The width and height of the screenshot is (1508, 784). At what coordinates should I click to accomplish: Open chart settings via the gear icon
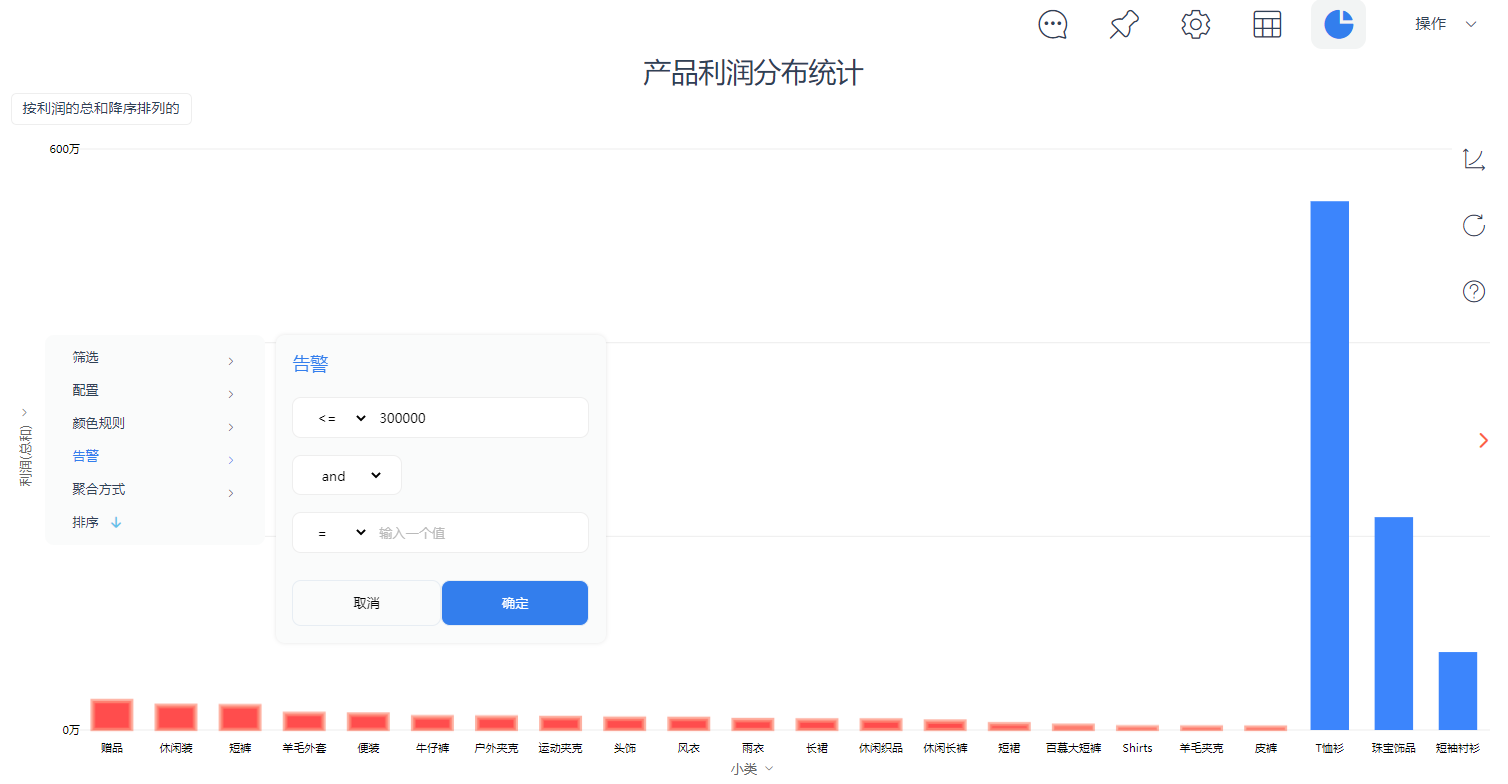click(1195, 24)
